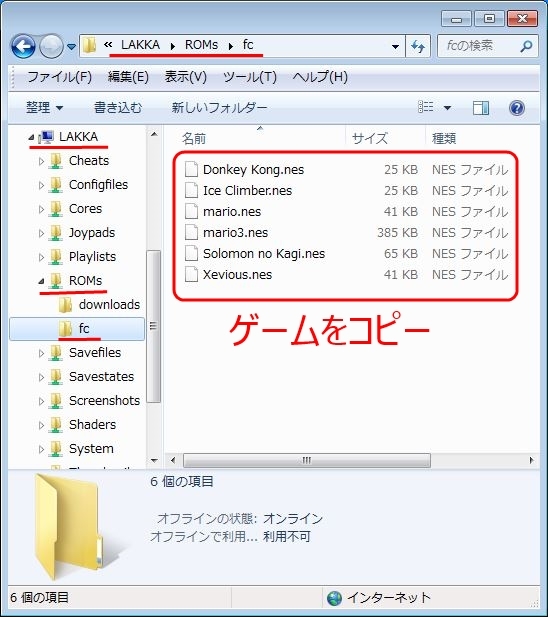Select the Xevious.nes file icon
This screenshot has height=617, width=548.
click(x=191, y=275)
